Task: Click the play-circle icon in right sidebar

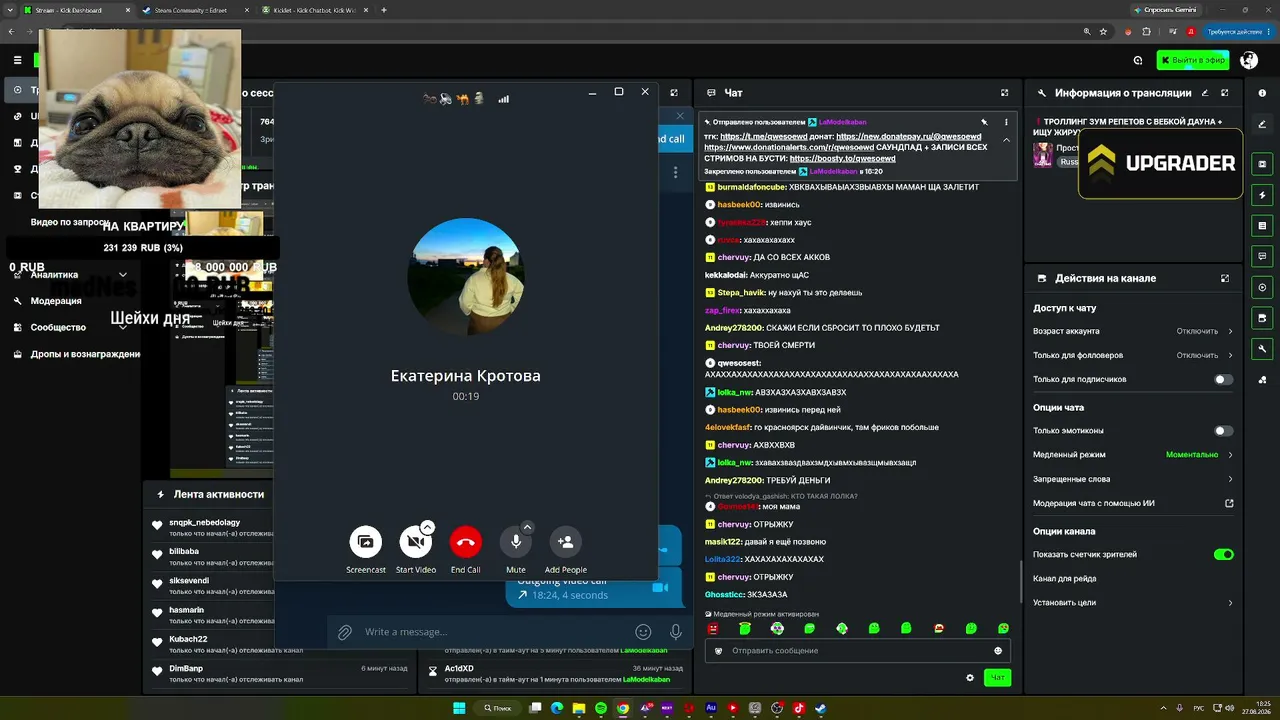Action: [1262, 287]
